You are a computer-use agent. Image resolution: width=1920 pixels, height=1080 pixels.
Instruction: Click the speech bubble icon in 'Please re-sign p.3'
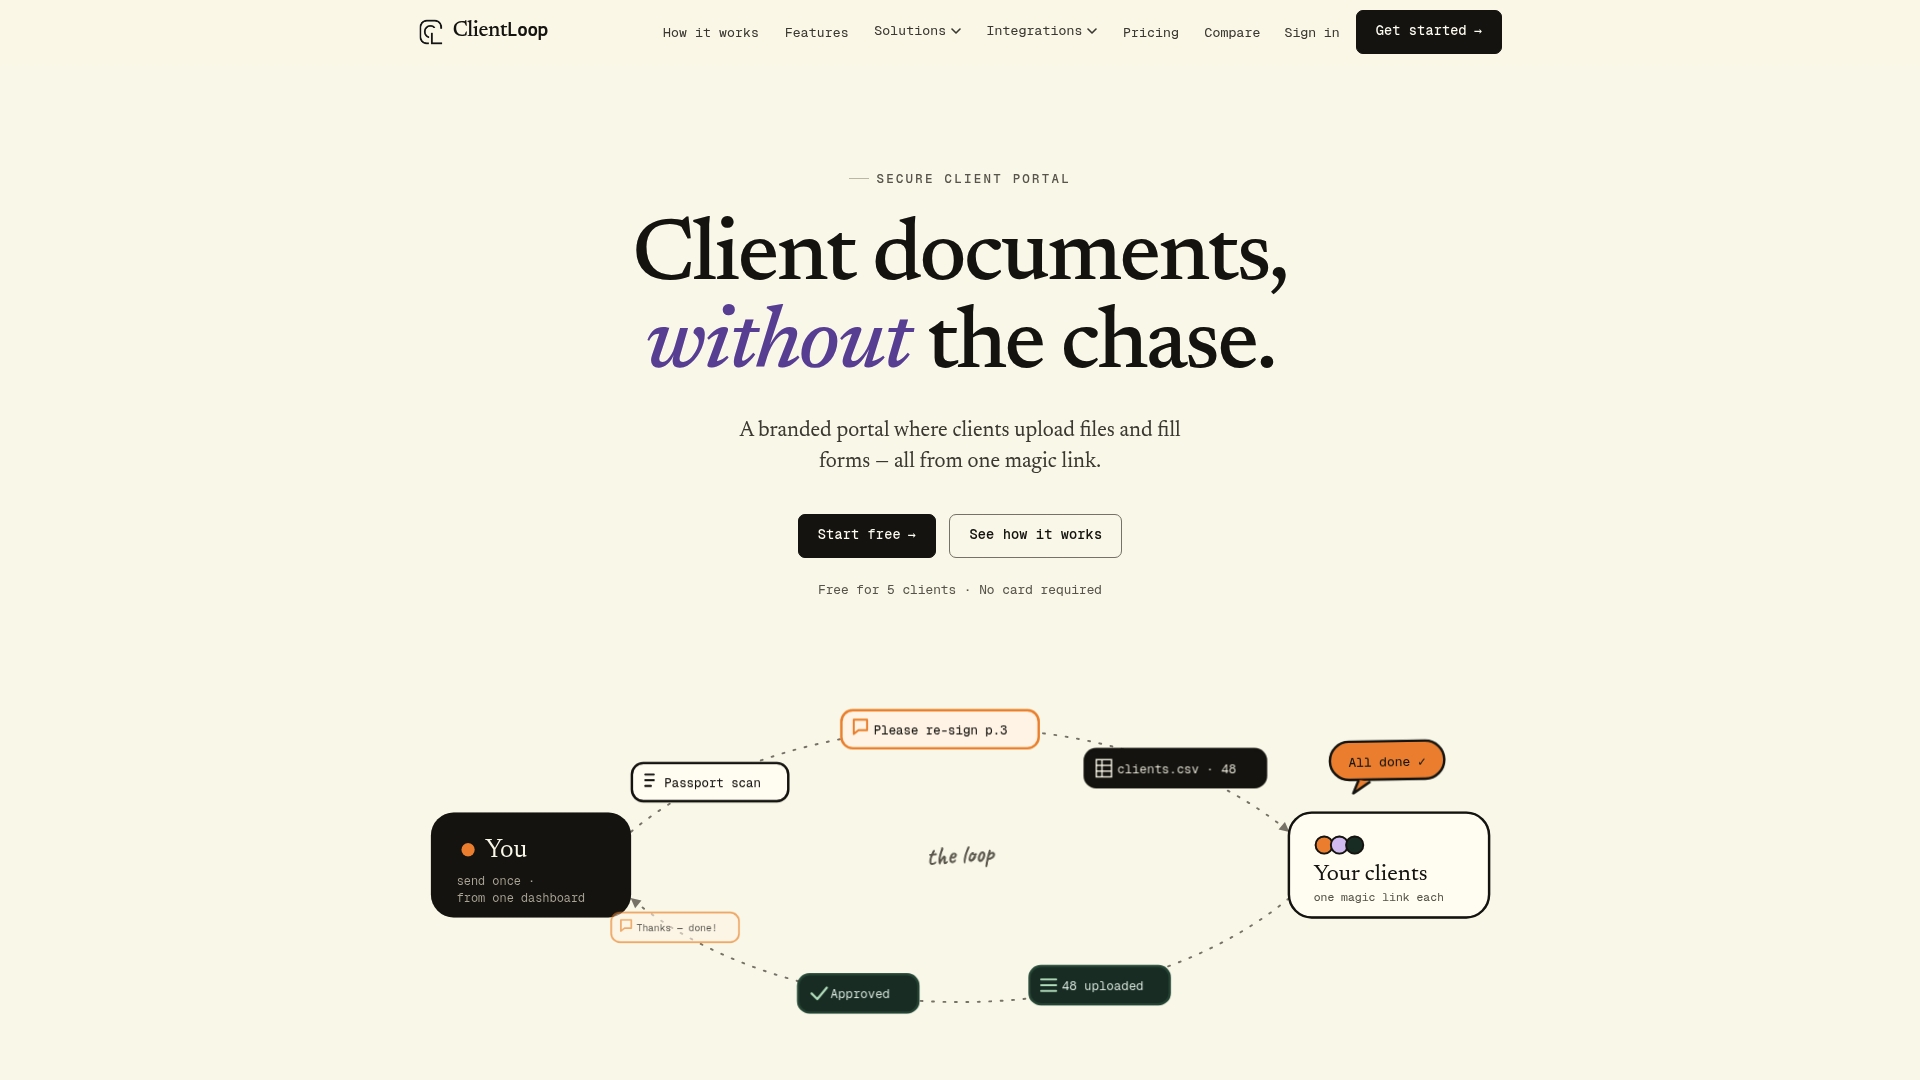point(860,727)
